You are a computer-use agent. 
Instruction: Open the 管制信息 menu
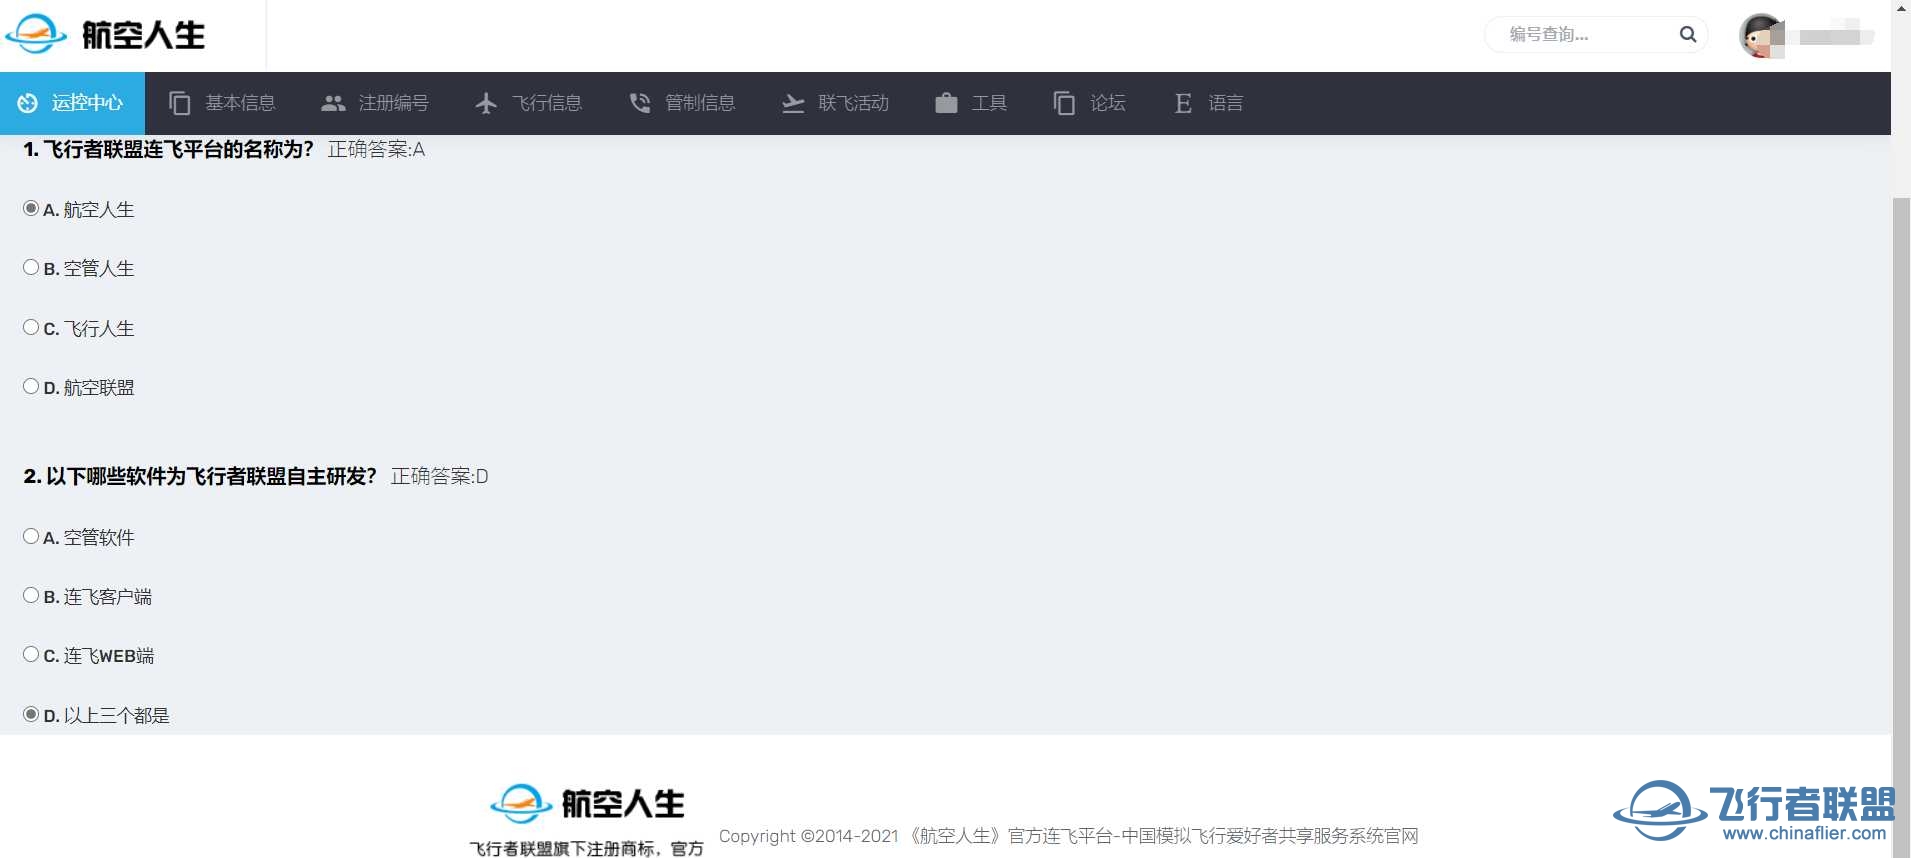point(682,103)
